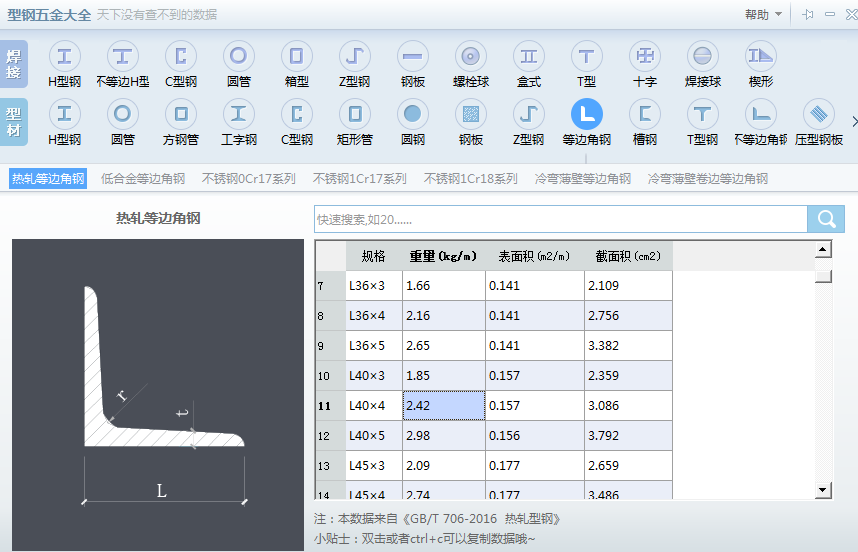Click section area cell 2.109
The image size is (858, 552).
click(628, 286)
